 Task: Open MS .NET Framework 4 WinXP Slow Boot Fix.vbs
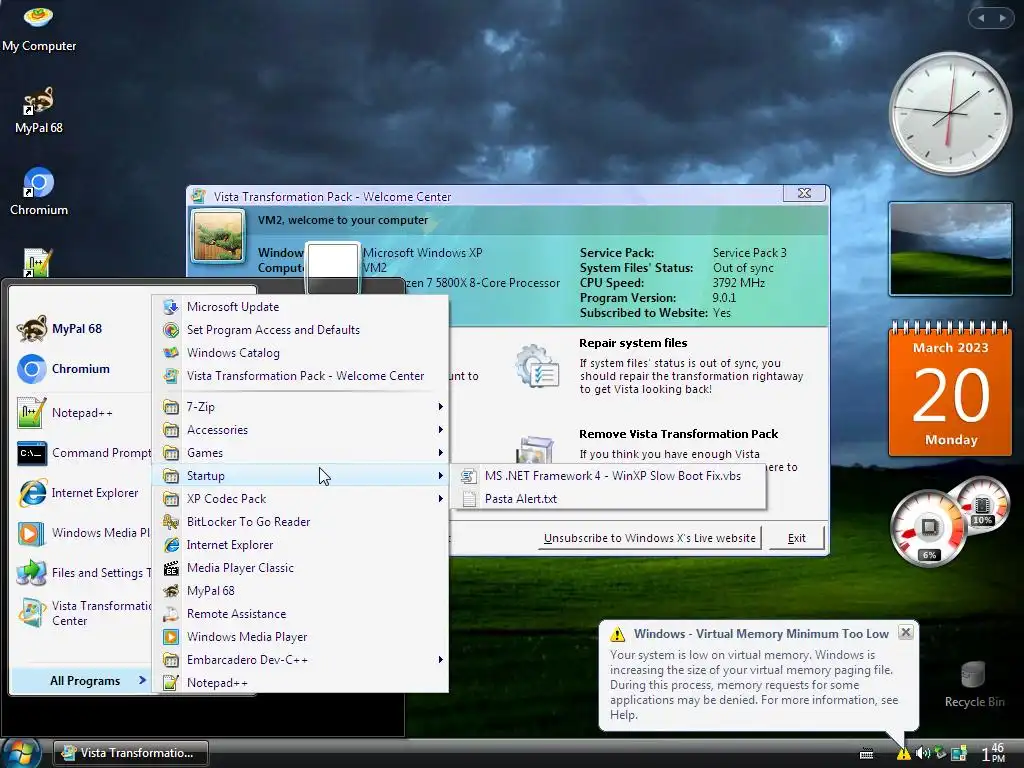point(607,475)
